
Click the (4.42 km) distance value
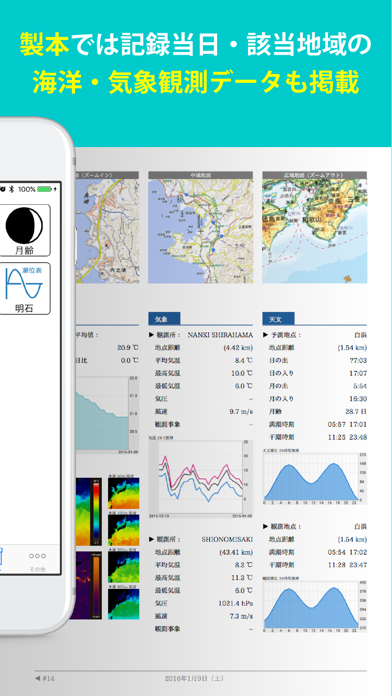238,348
